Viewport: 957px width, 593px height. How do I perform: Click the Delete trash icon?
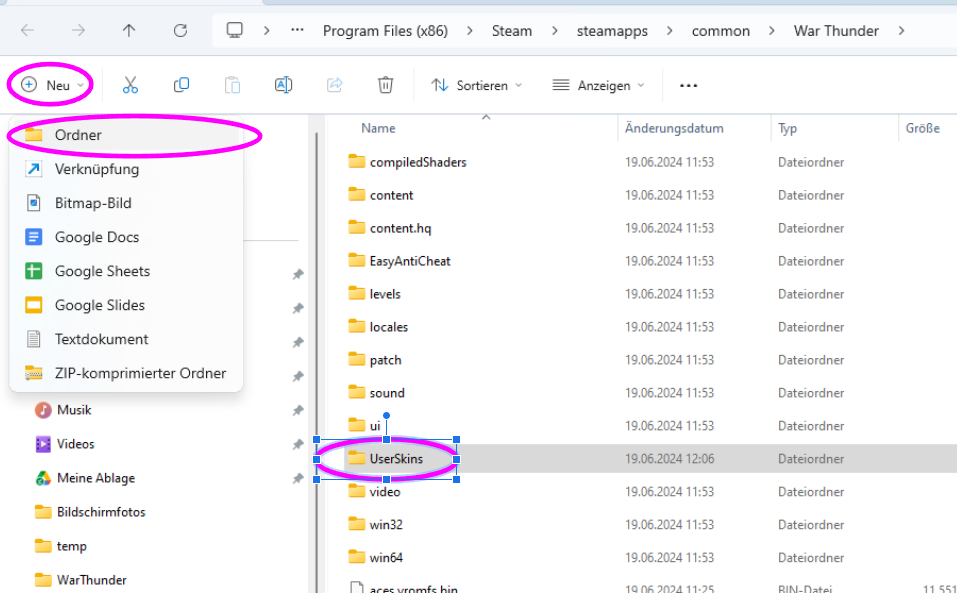(385, 85)
